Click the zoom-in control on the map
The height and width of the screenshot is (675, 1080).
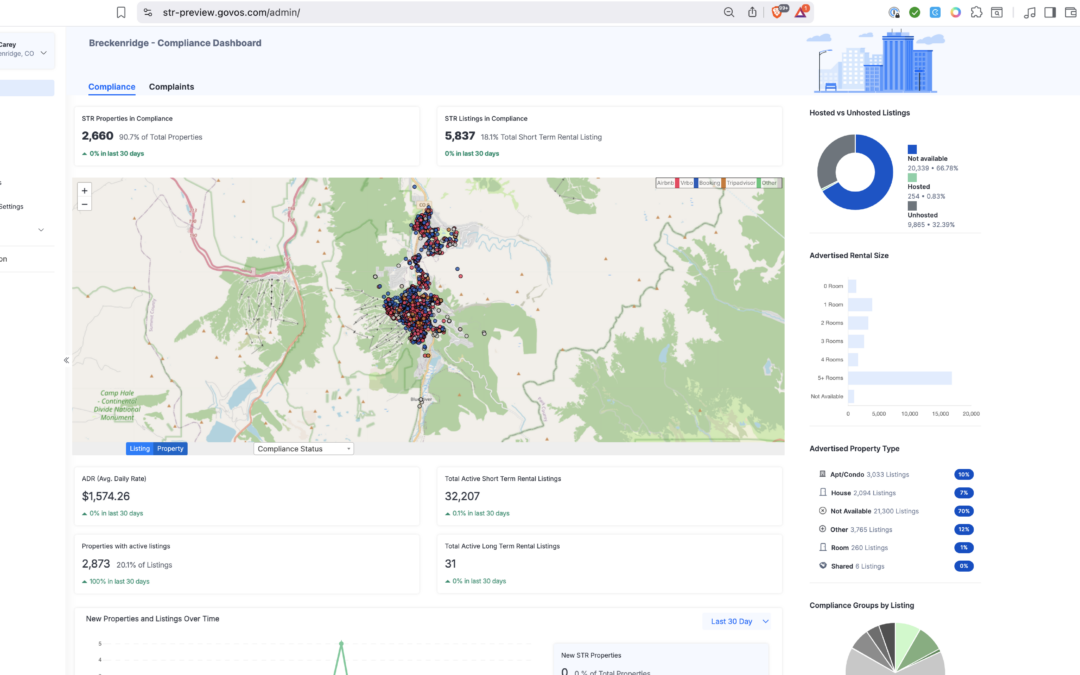click(84, 189)
